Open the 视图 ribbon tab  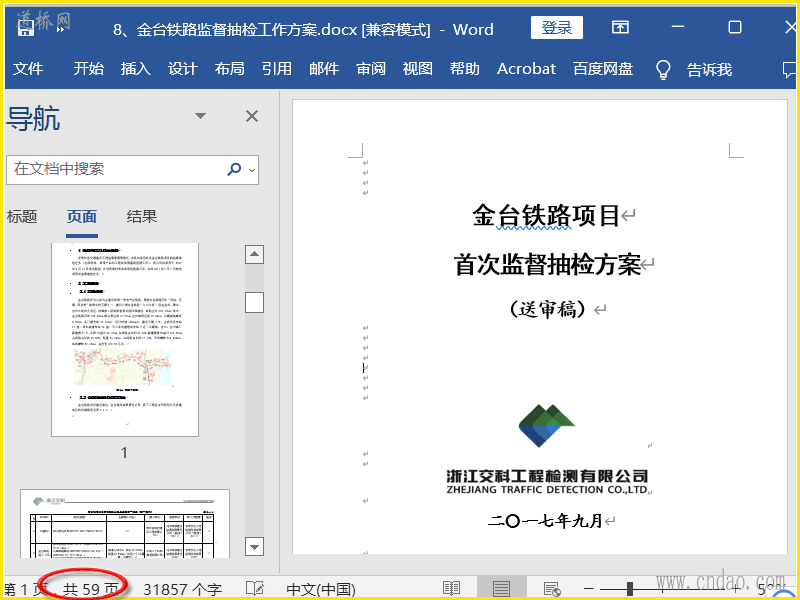[x=418, y=69]
